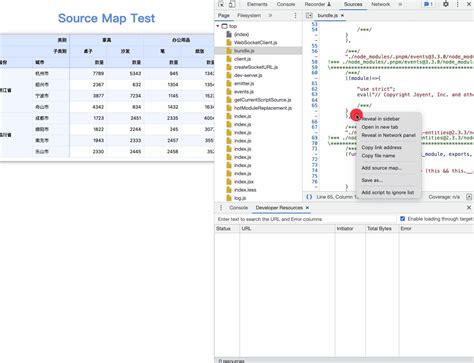Open WebSocketClient.js in the file tree
The image size is (474, 363).
coord(255,43)
